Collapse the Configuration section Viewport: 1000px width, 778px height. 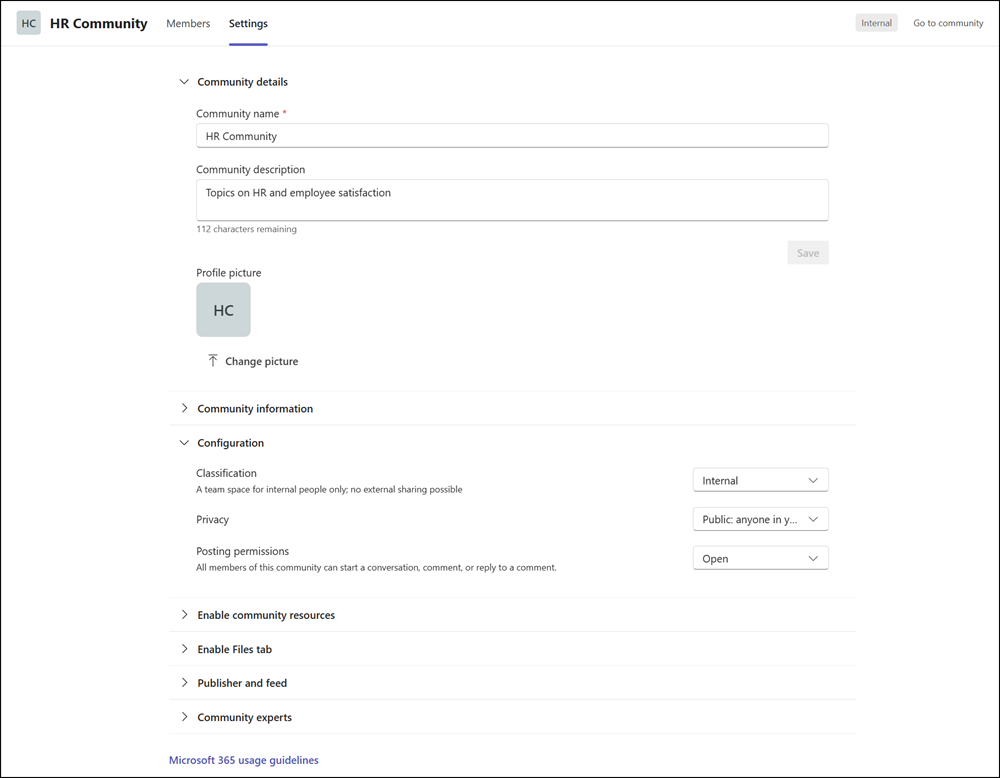coord(184,442)
